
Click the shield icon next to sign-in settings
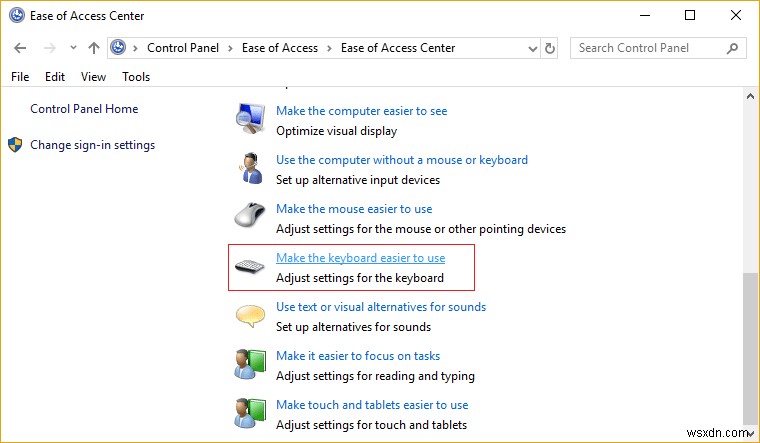[15, 145]
